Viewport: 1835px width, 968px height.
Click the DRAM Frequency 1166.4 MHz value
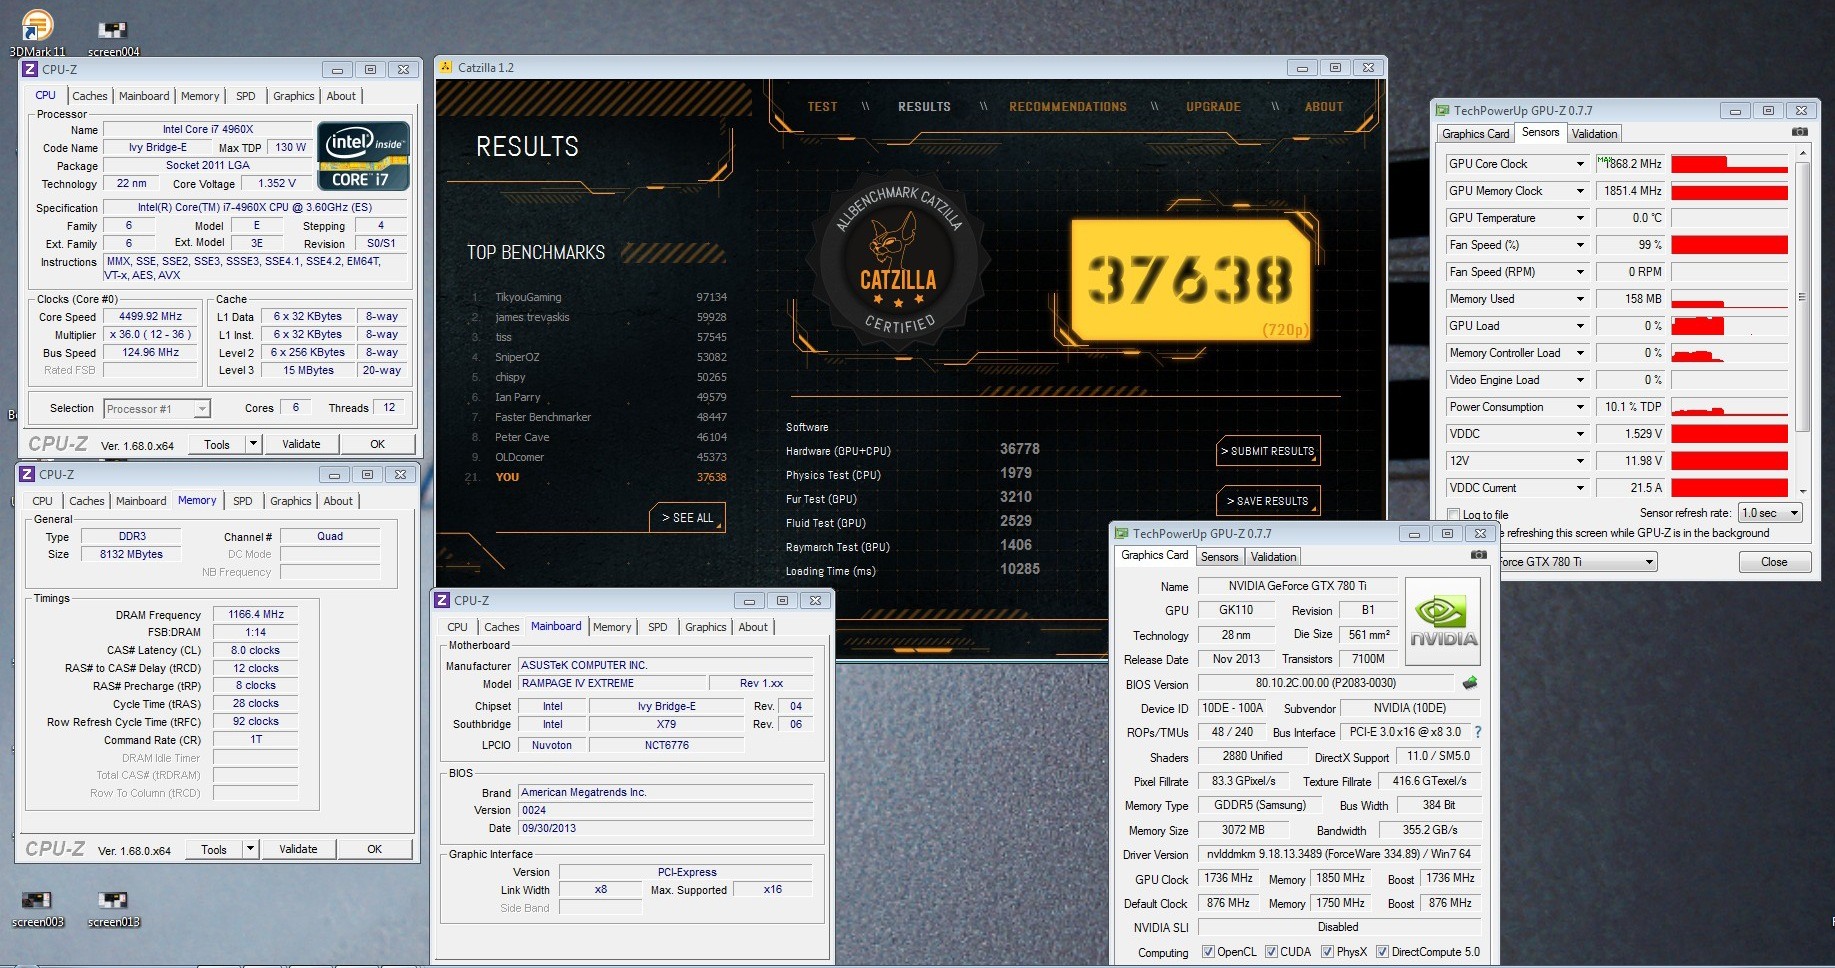pyautogui.click(x=256, y=615)
